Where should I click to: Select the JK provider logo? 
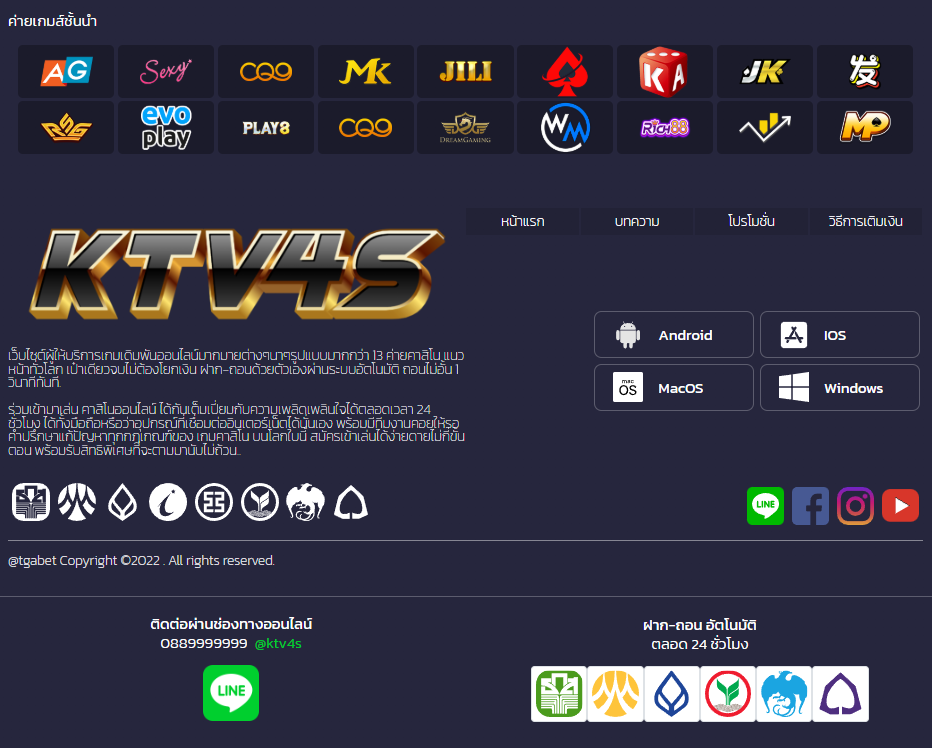[765, 71]
